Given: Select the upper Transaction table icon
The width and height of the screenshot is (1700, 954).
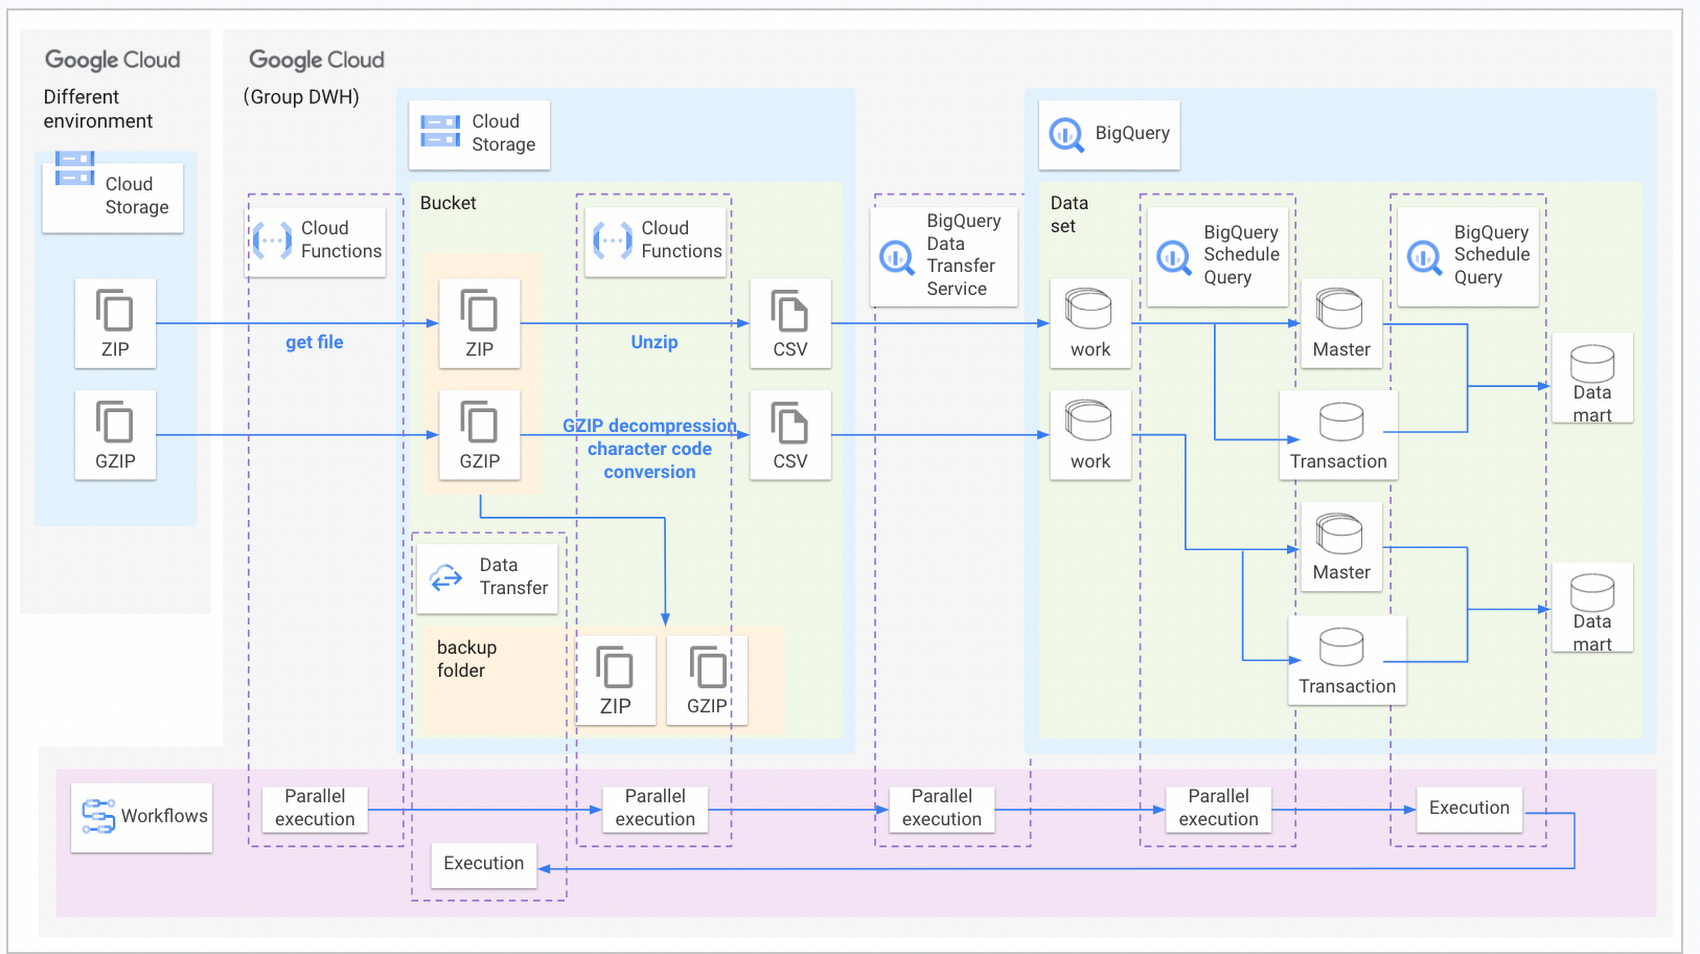Looking at the screenshot, I should [x=1341, y=422].
